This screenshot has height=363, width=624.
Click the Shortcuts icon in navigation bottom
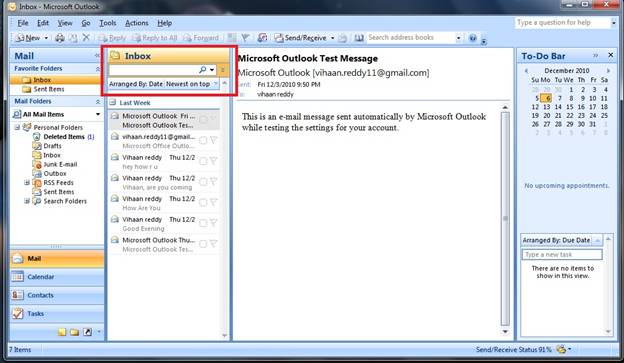pos(87,332)
